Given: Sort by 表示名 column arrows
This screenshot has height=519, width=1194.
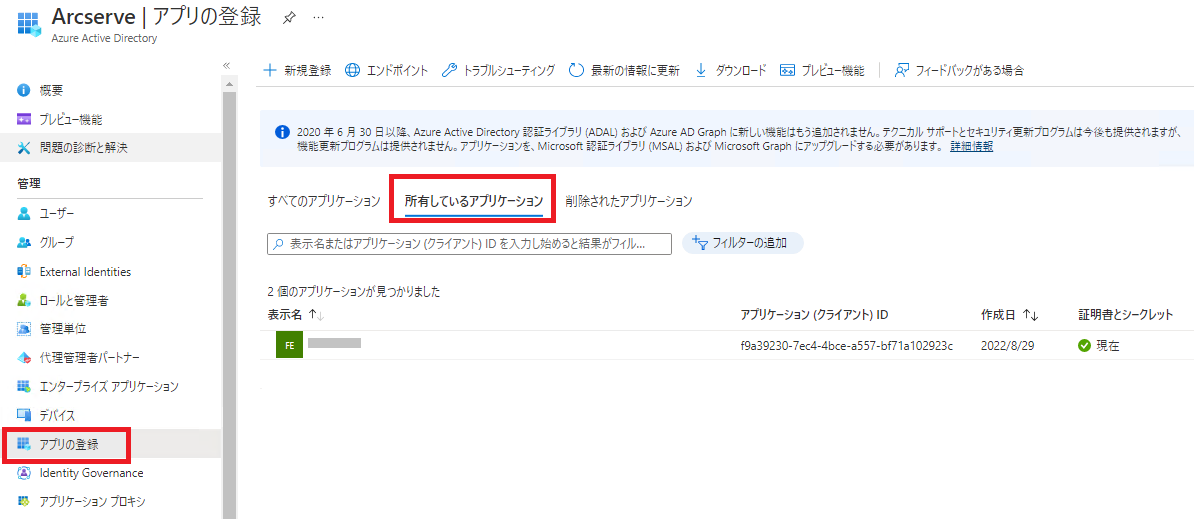Looking at the screenshot, I should pos(318,315).
